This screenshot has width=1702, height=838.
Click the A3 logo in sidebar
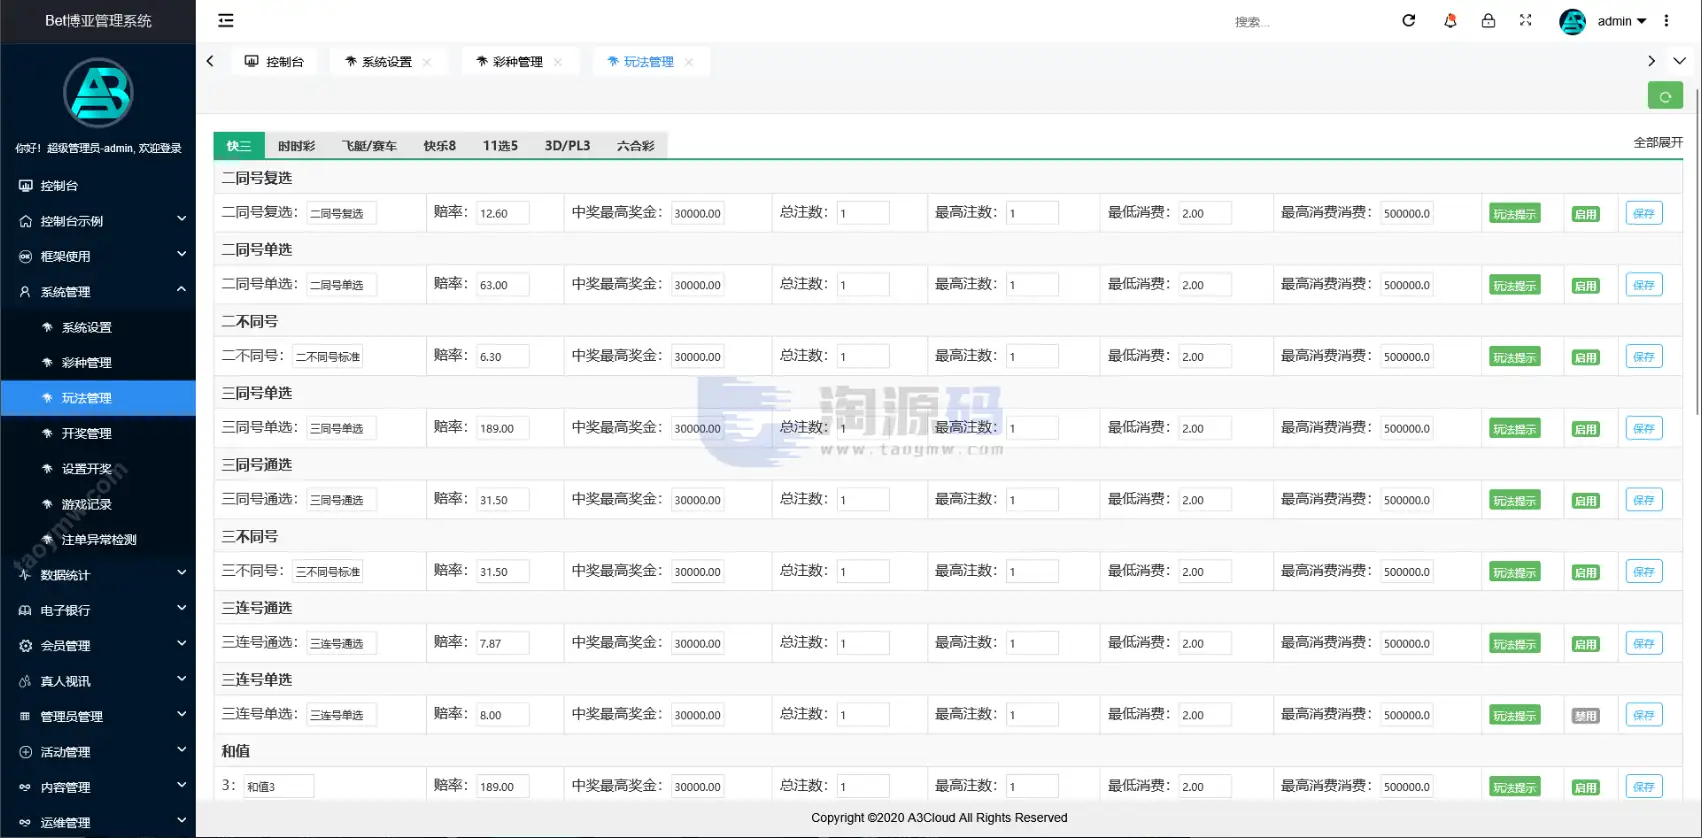coord(98,93)
